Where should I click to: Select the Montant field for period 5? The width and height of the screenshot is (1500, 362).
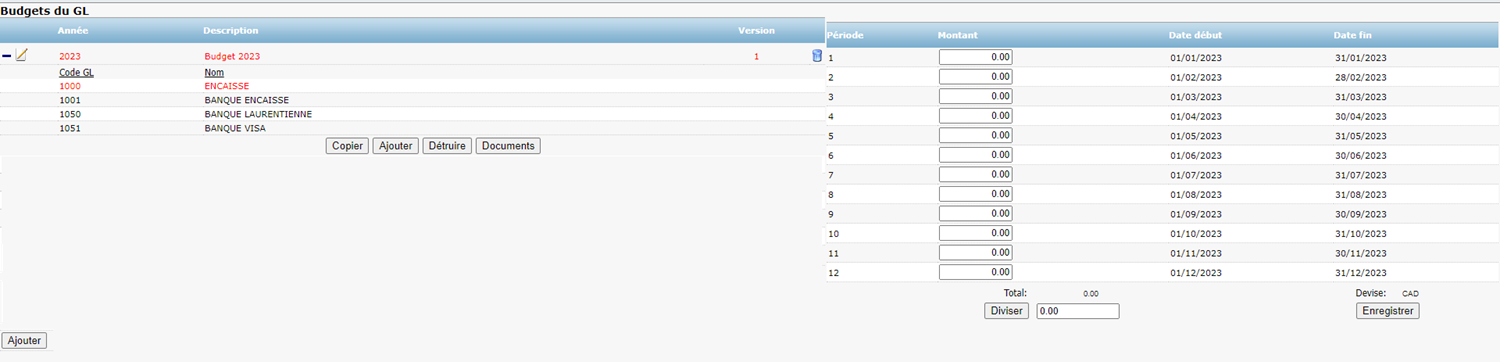click(976, 135)
